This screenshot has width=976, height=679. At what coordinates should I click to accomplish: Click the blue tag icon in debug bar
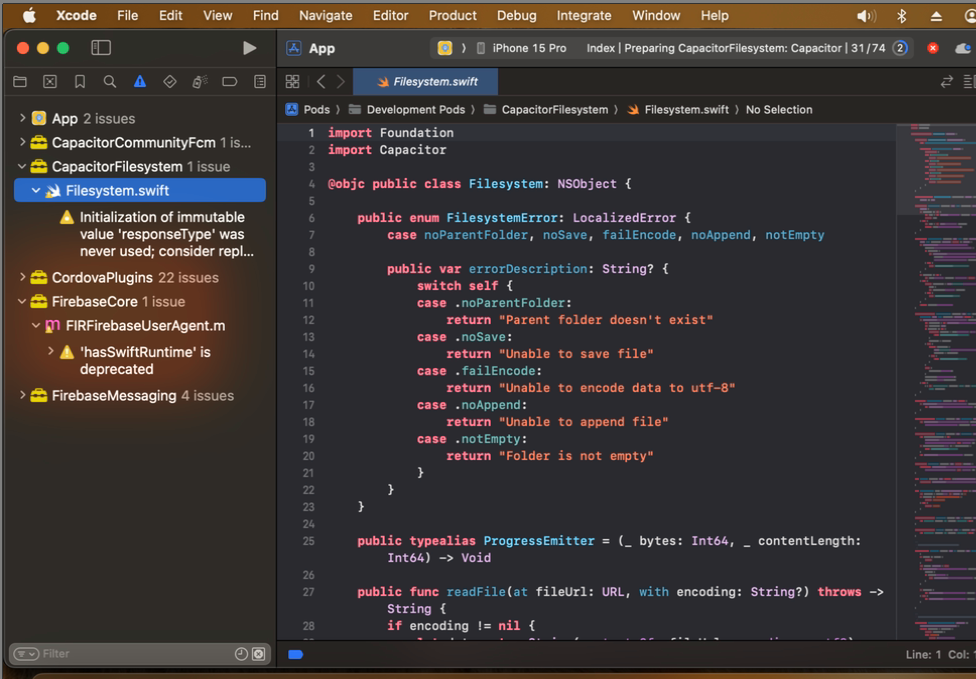296,654
